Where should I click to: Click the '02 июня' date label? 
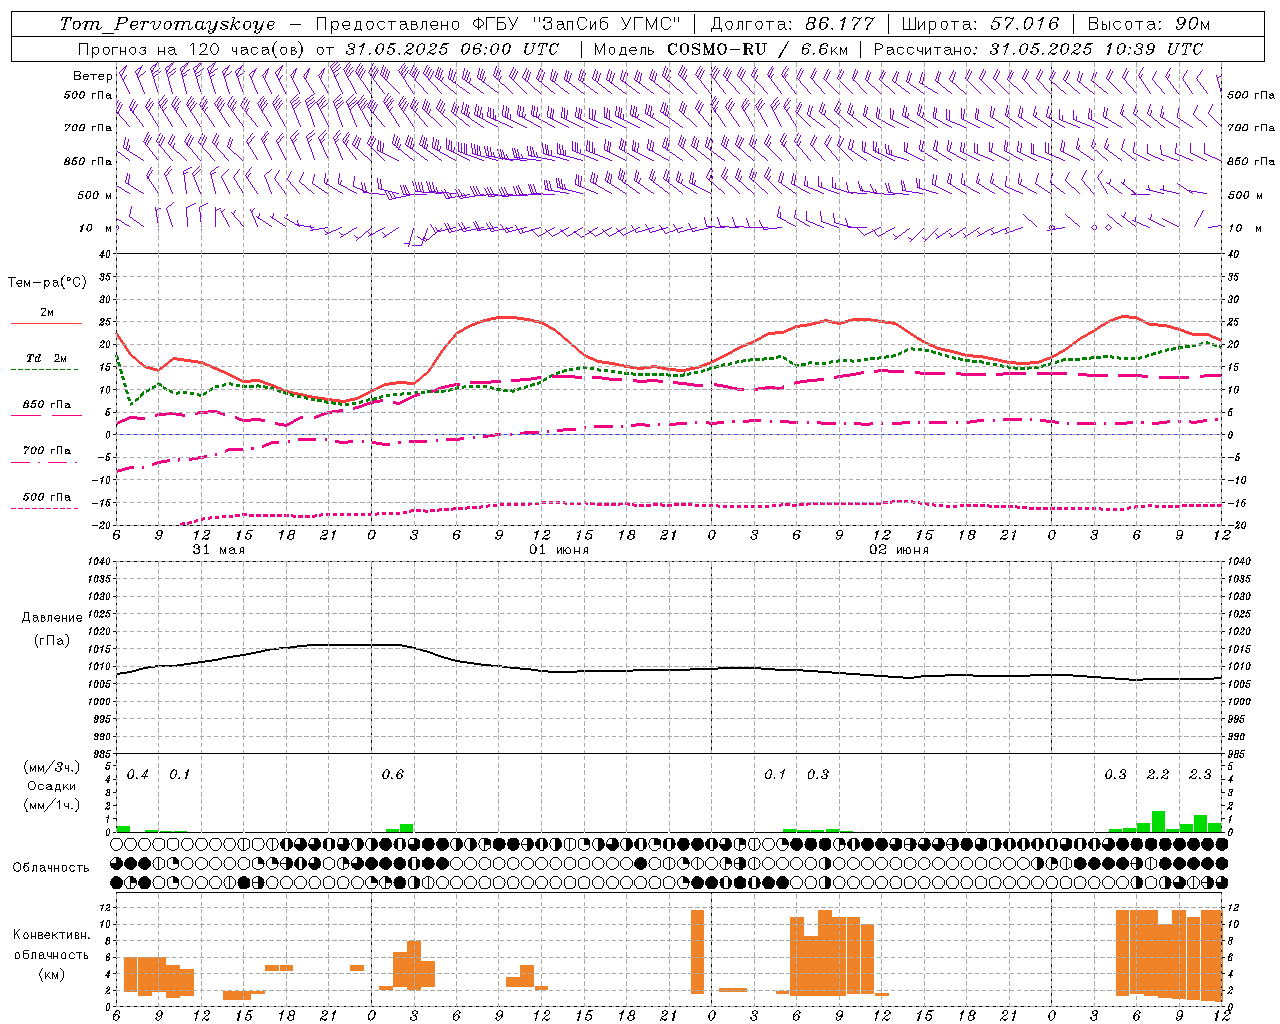[x=899, y=550]
